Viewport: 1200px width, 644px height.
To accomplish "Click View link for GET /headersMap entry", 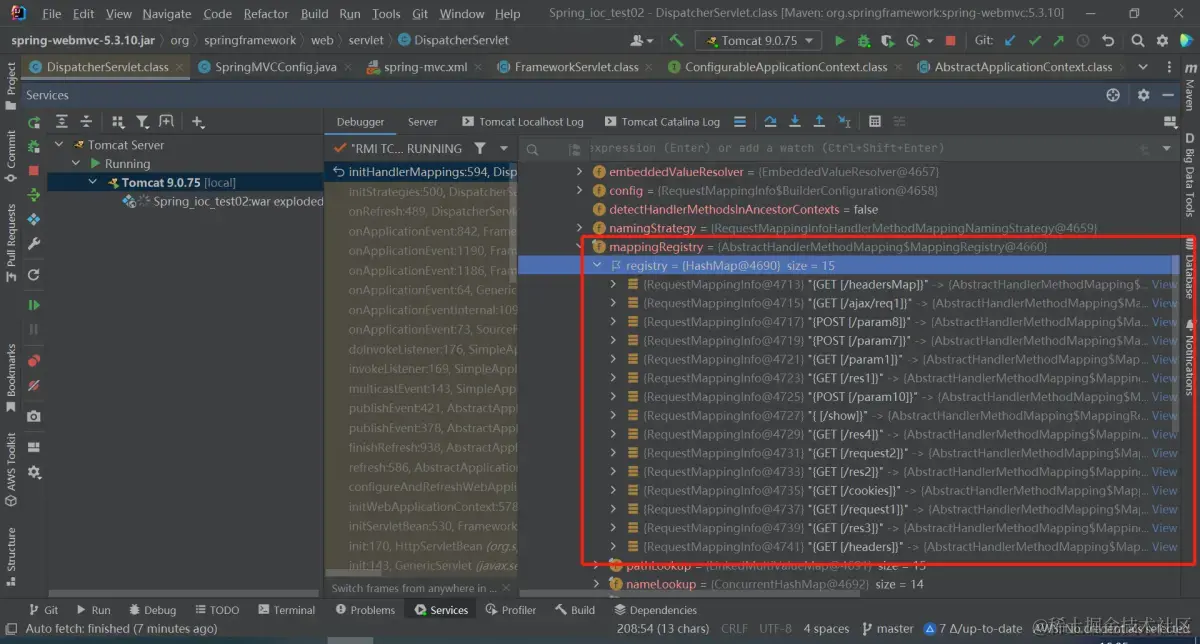I will coord(1164,285).
